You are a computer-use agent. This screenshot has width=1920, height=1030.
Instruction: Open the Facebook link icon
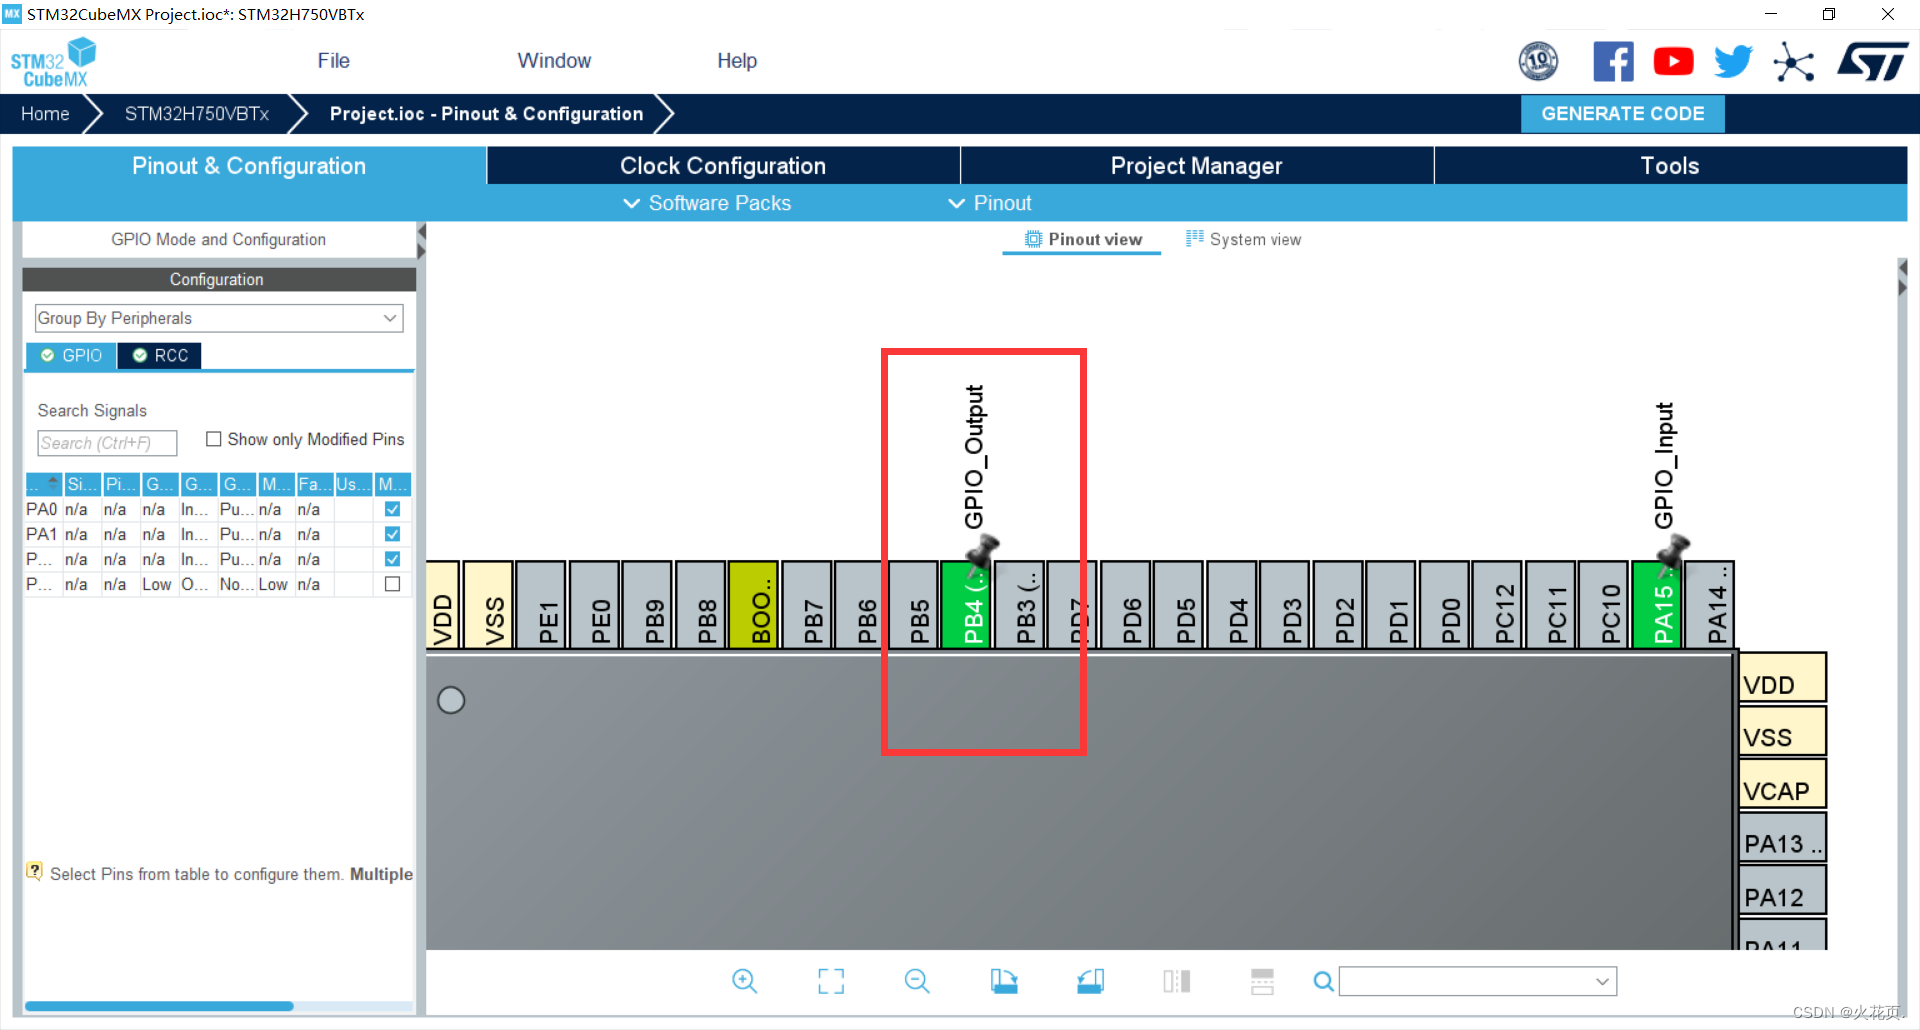[x=1613, y=62]
